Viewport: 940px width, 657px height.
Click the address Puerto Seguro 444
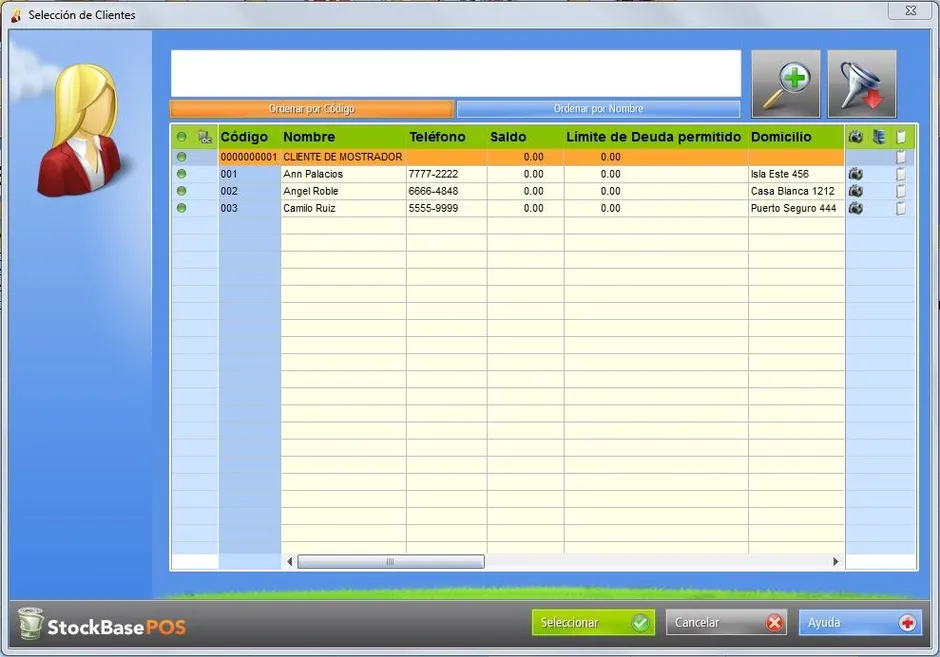coord(794,208)
